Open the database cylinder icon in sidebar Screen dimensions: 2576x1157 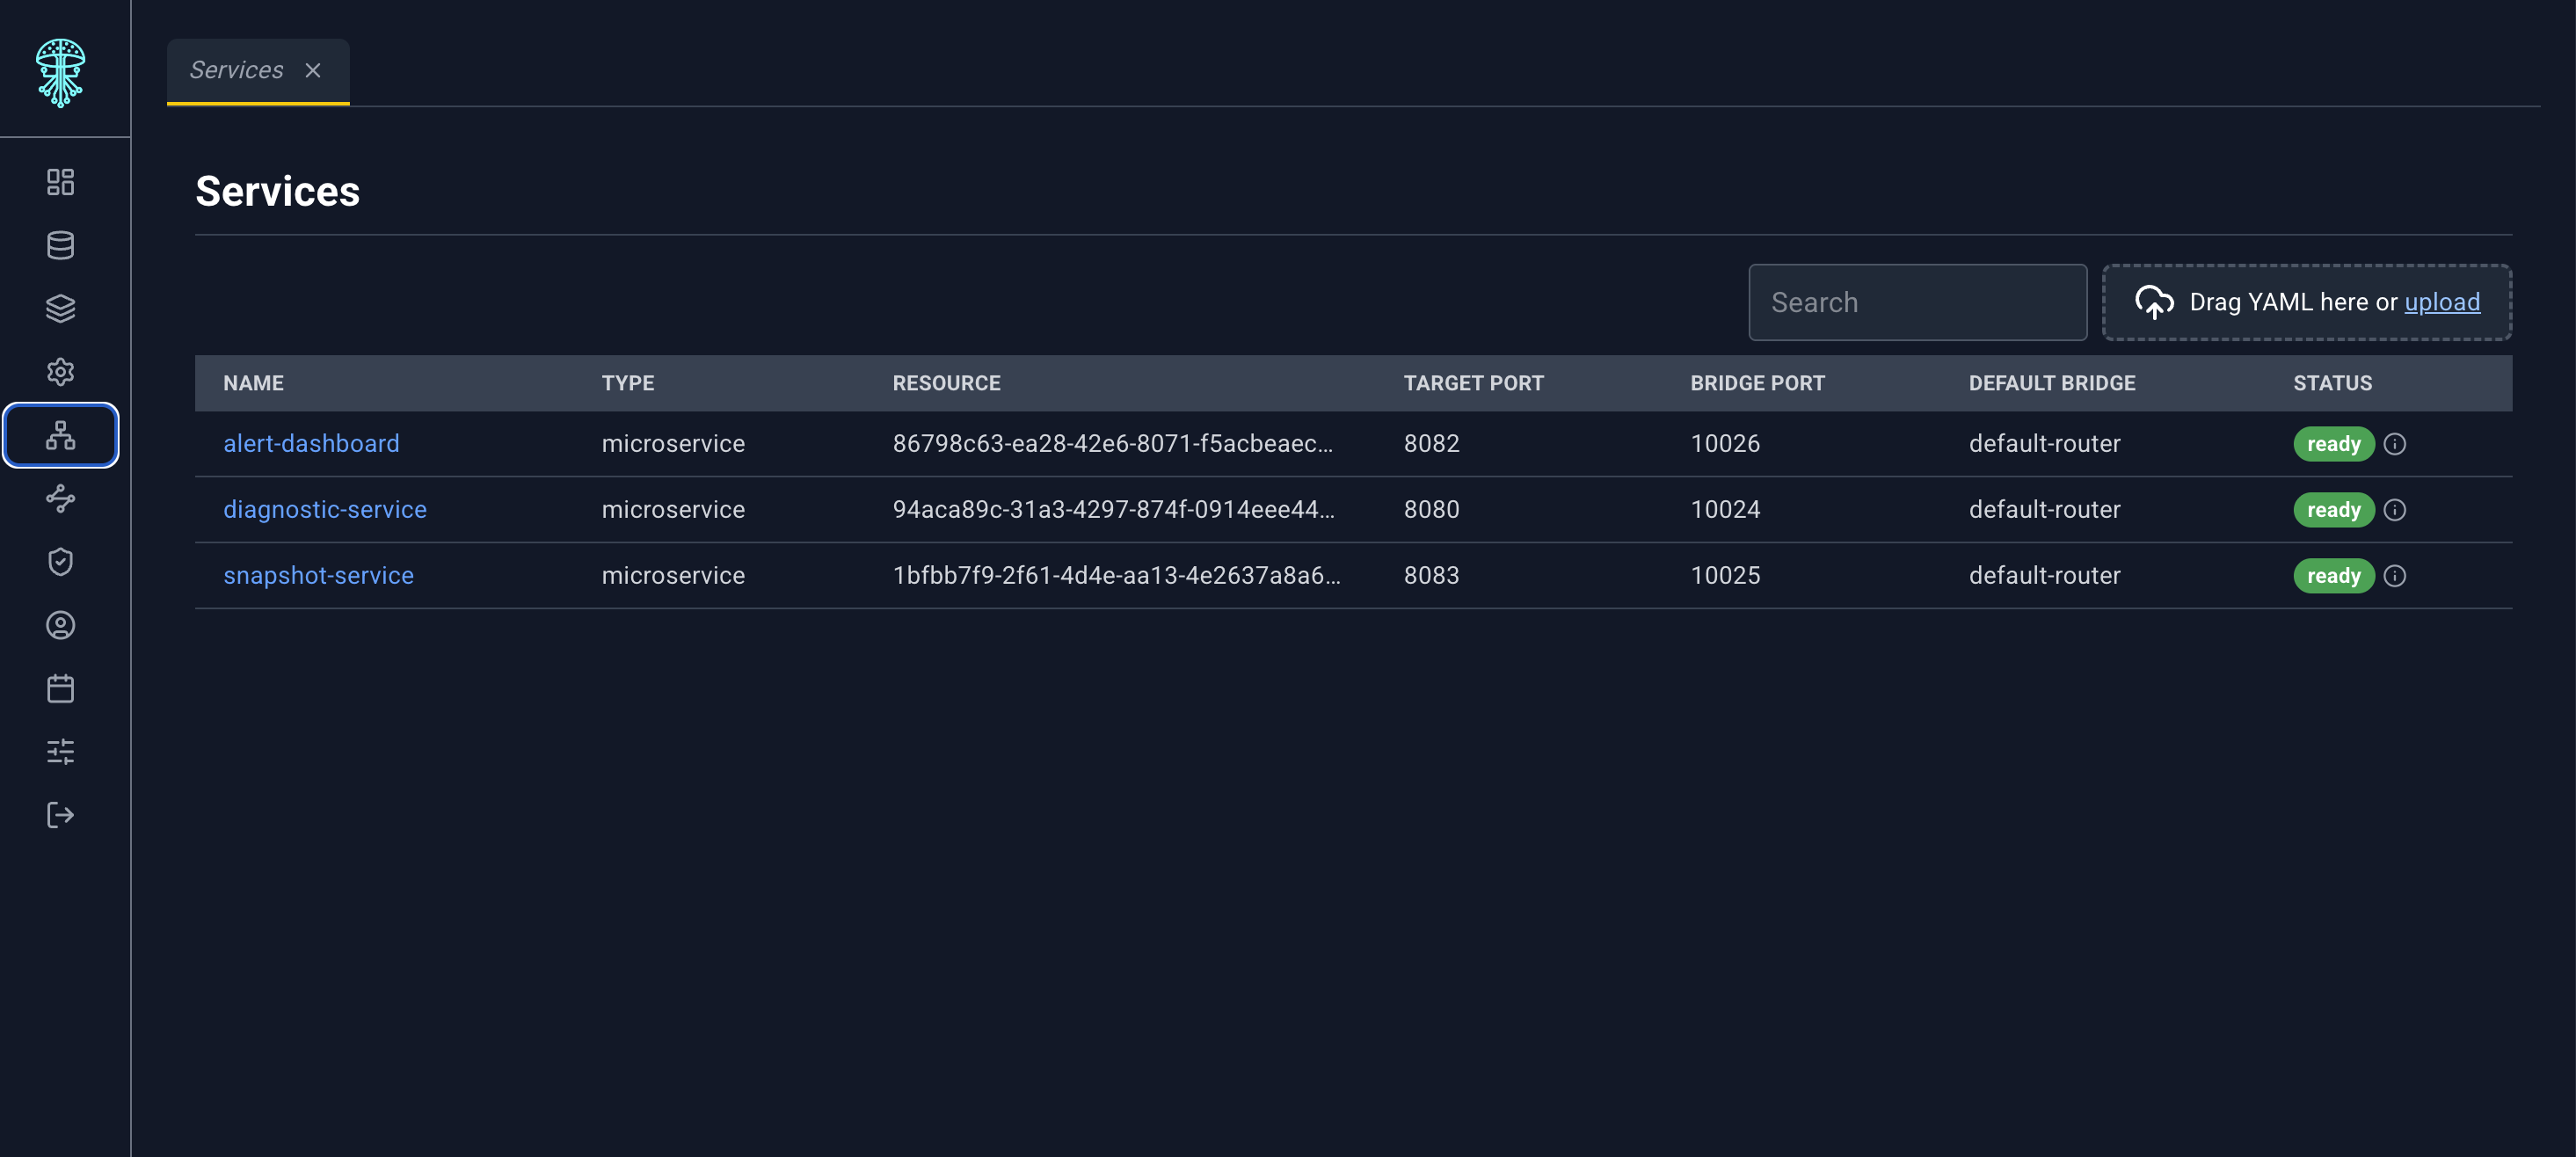pos(60,245)
